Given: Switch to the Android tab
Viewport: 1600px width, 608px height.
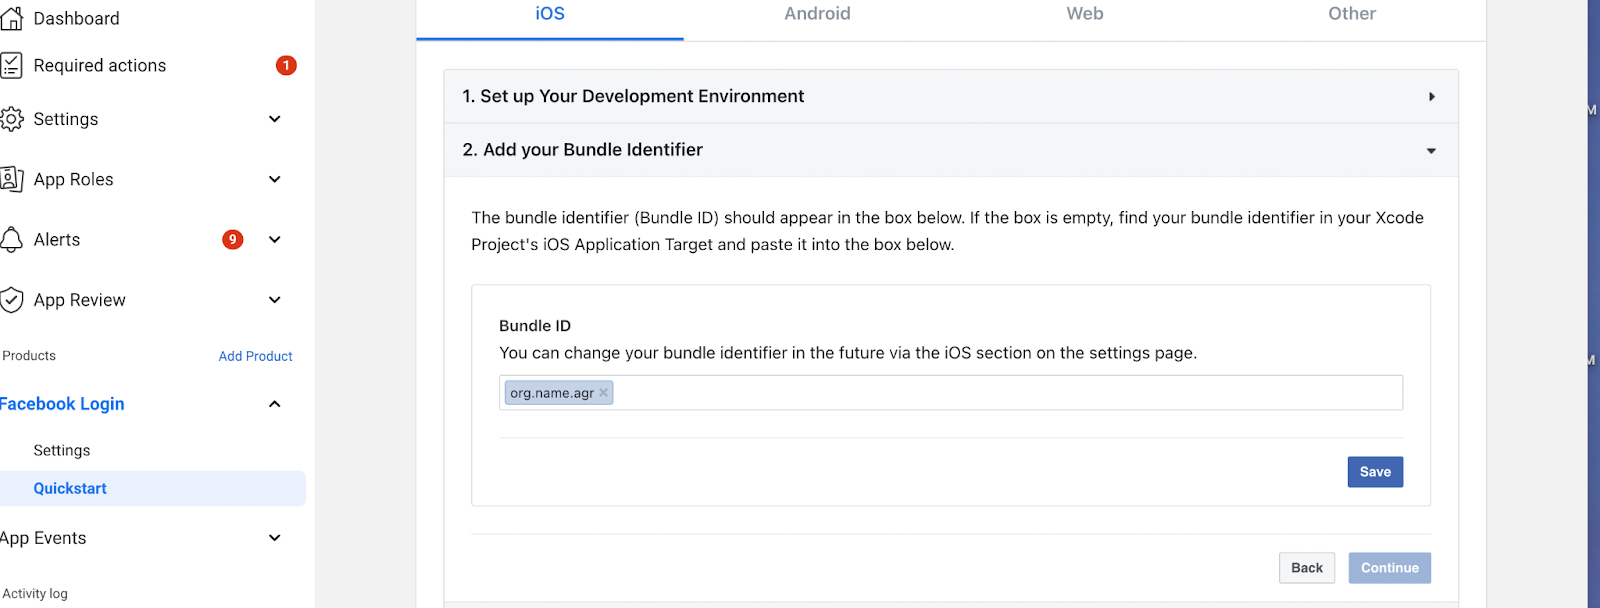Looking at the screenshot, I should pyautogui.click(x=817, y=14).
